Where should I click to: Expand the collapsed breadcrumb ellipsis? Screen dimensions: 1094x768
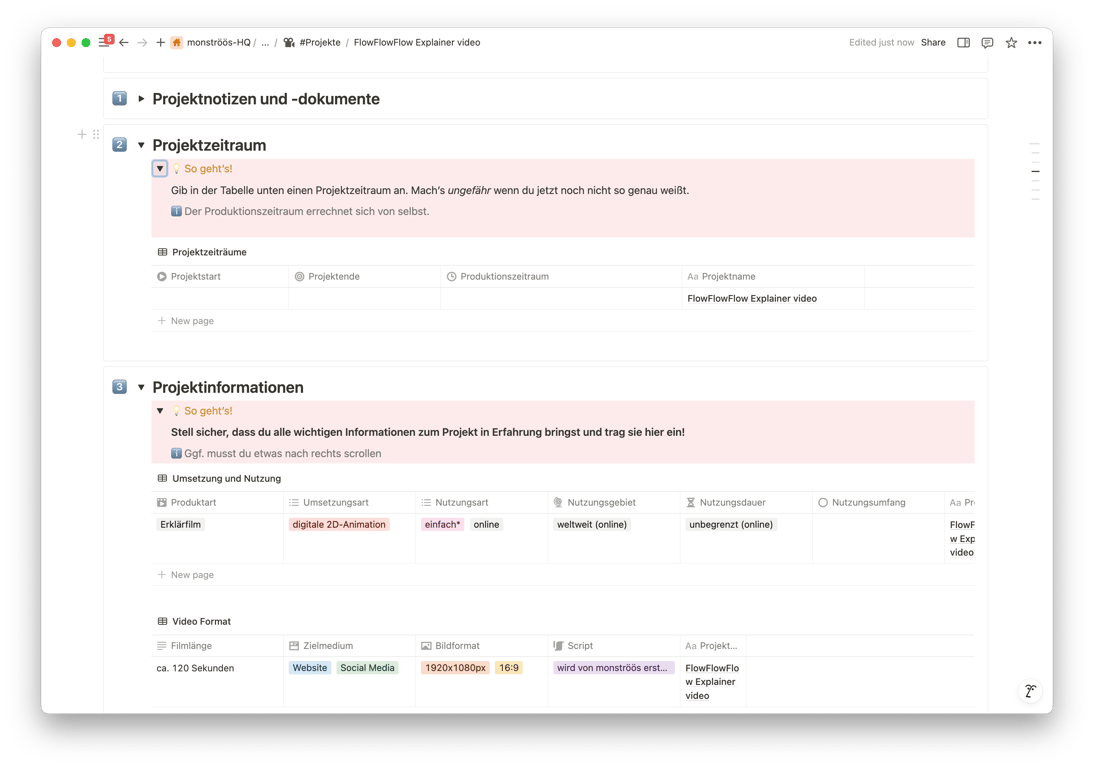tap(265, 43)
